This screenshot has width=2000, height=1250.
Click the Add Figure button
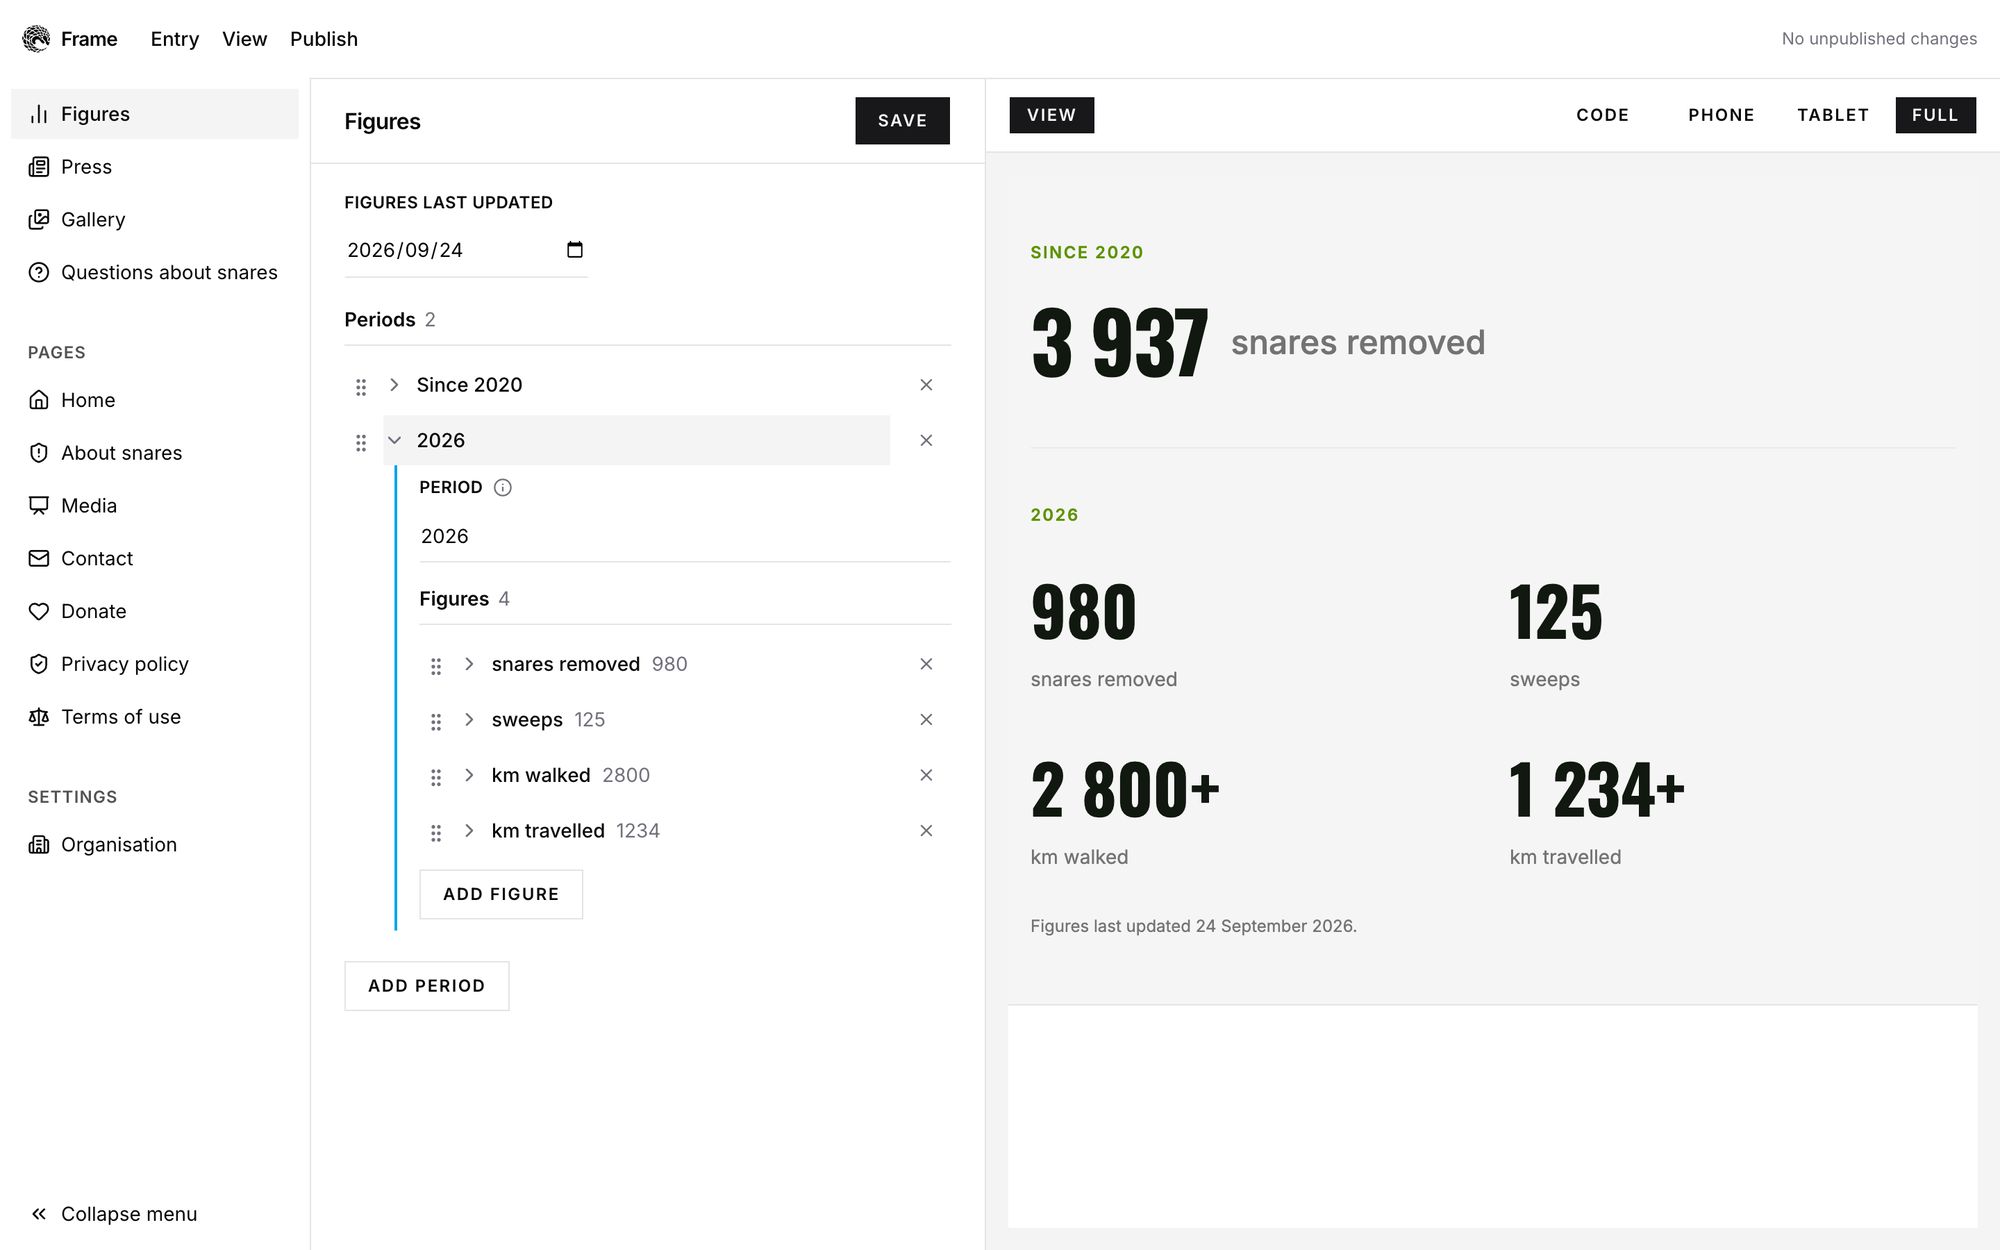(501, 894)
